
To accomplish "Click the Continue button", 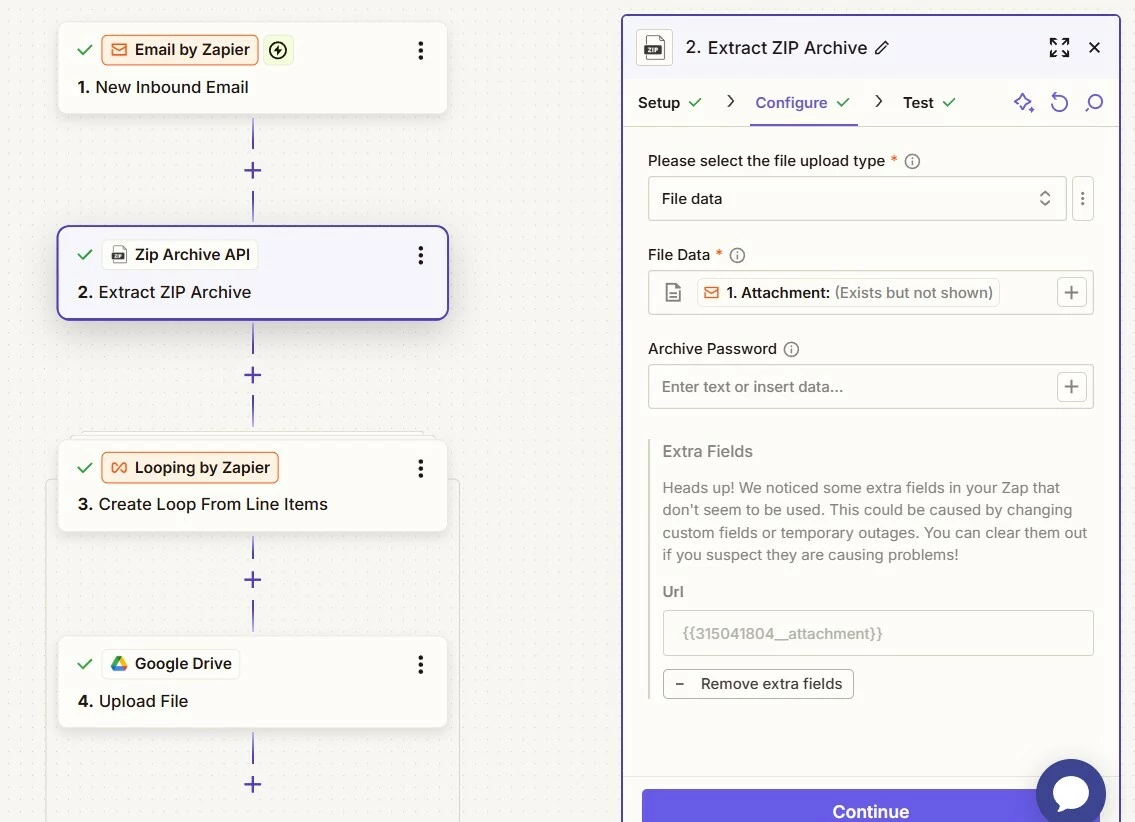I will point(871,808).
